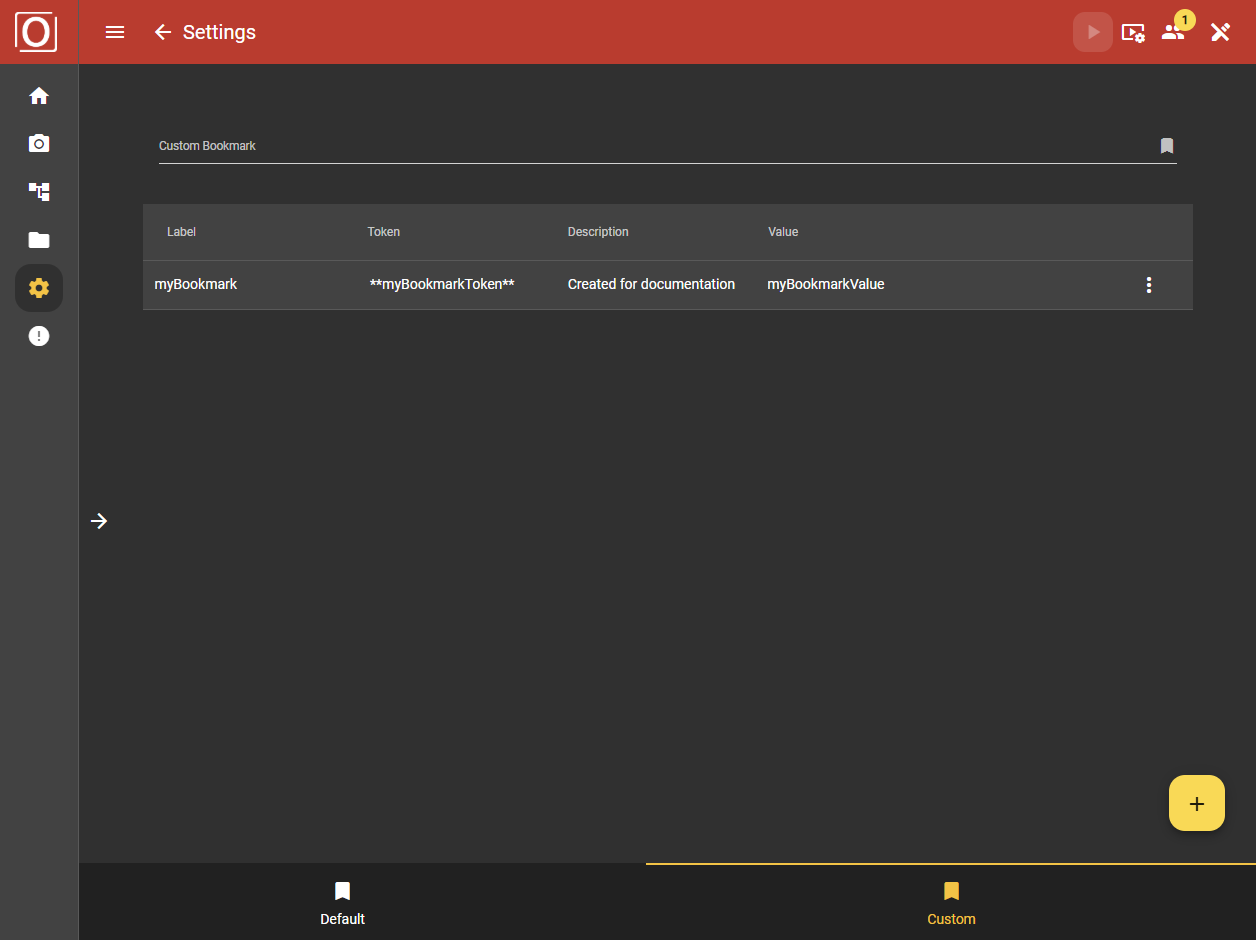Open the hamburger navigation menu
Image resolution: width=1256 pixels, height=940 pixels.
(114, 32)
